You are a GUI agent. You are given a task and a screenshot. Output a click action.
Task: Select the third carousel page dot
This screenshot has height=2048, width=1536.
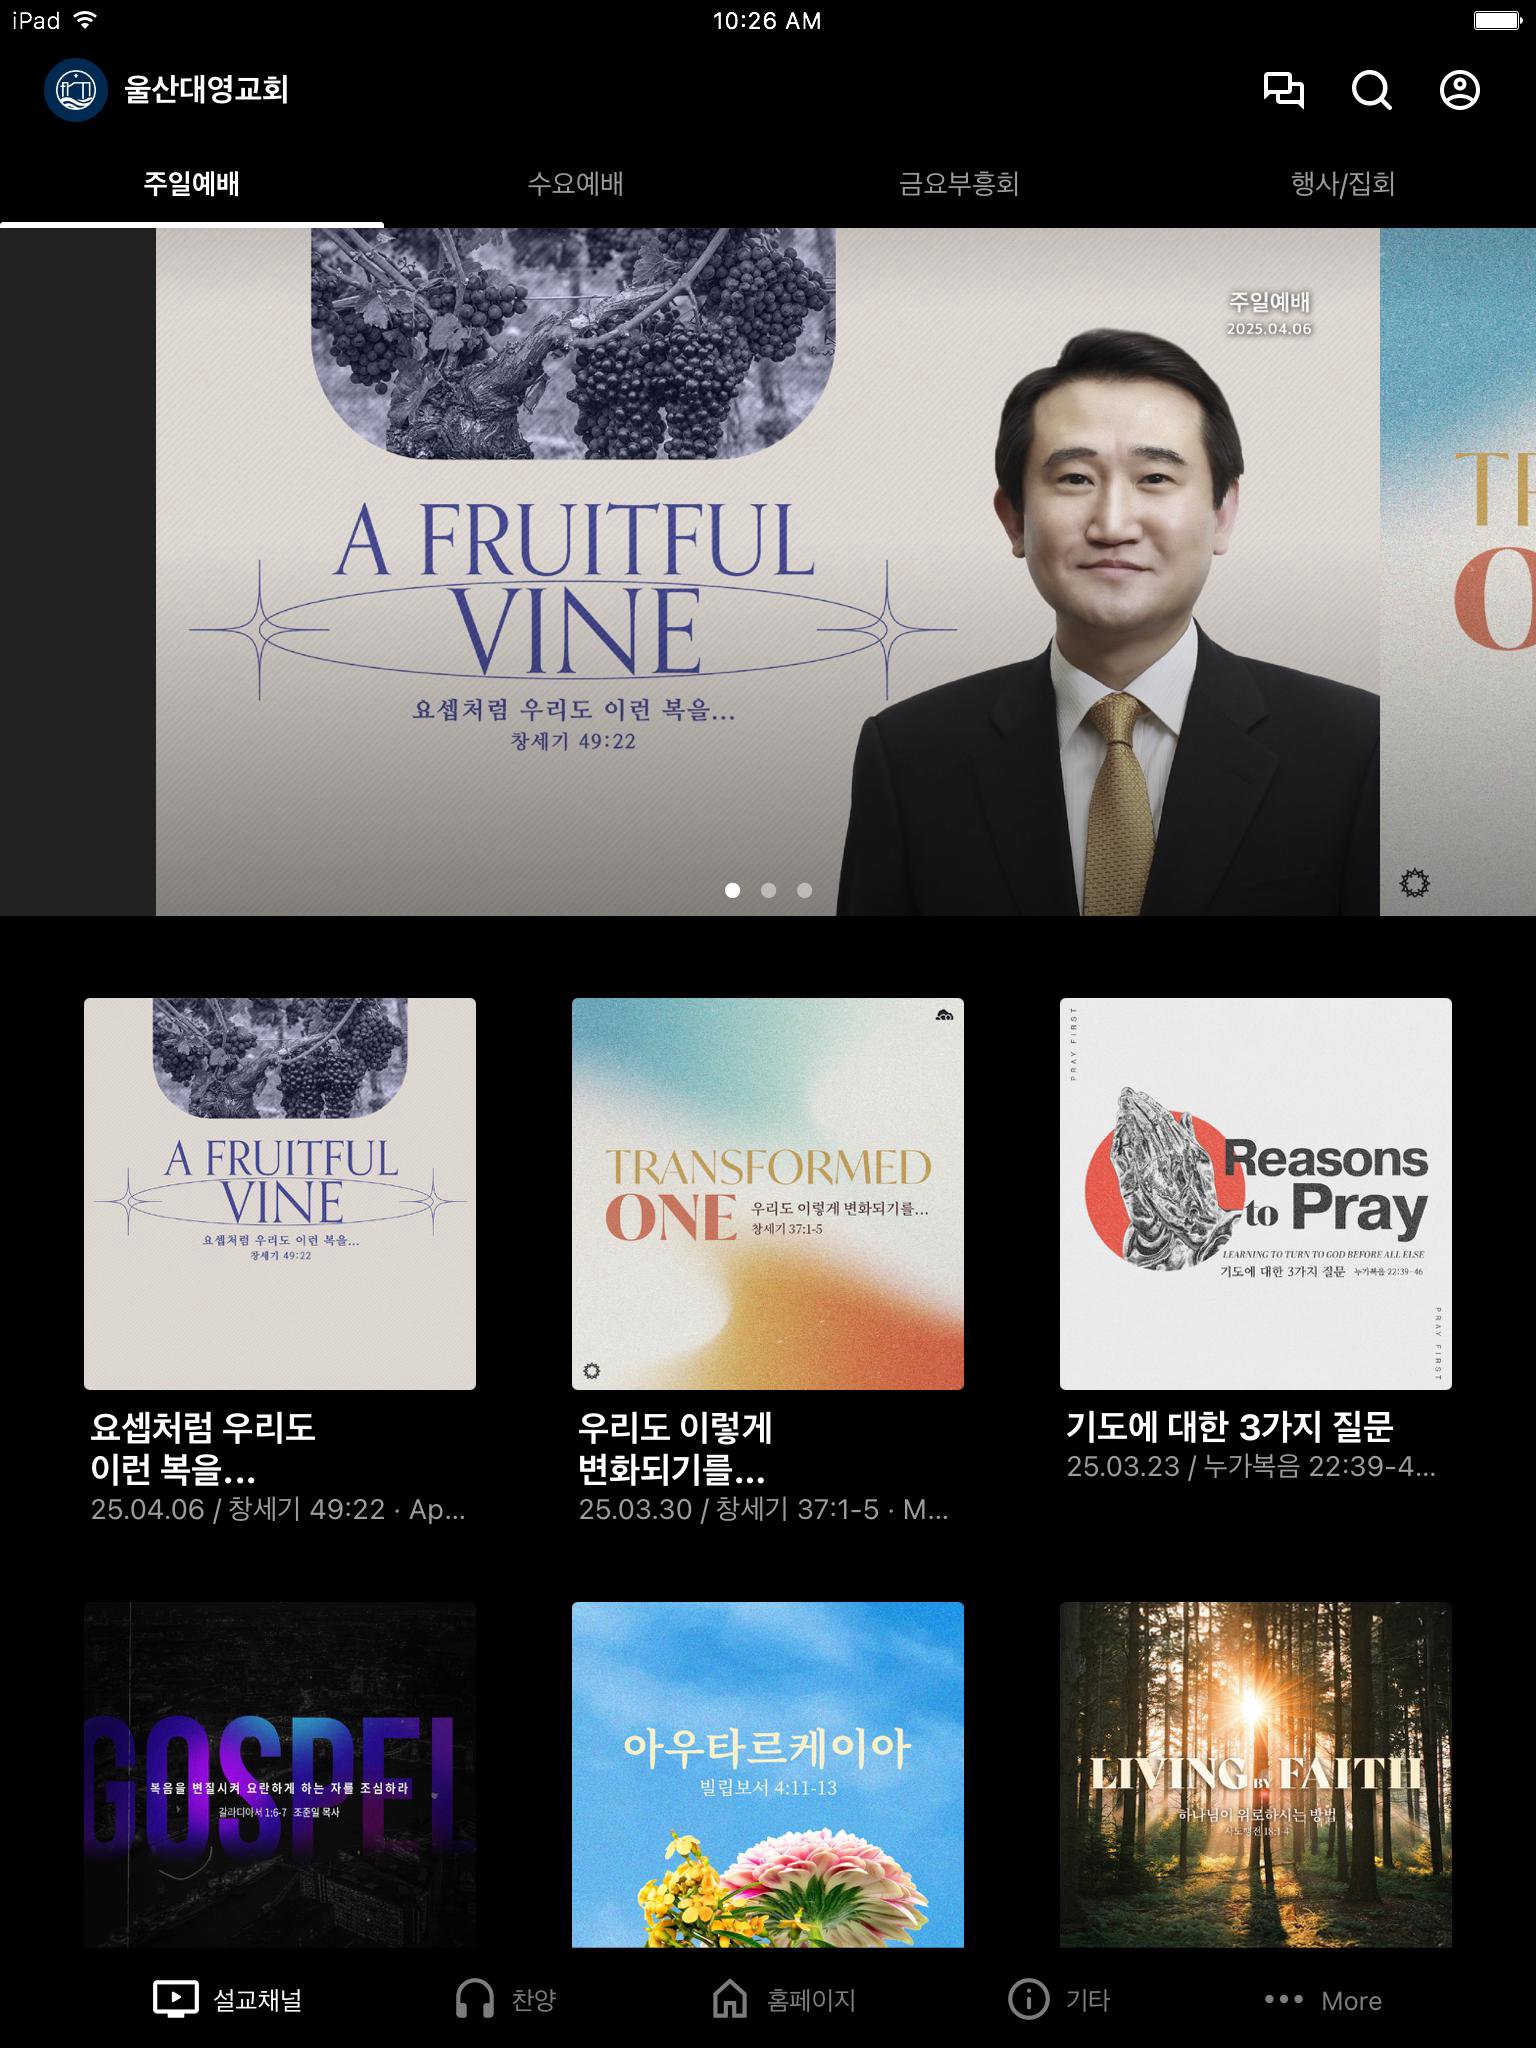click(804, 890)
